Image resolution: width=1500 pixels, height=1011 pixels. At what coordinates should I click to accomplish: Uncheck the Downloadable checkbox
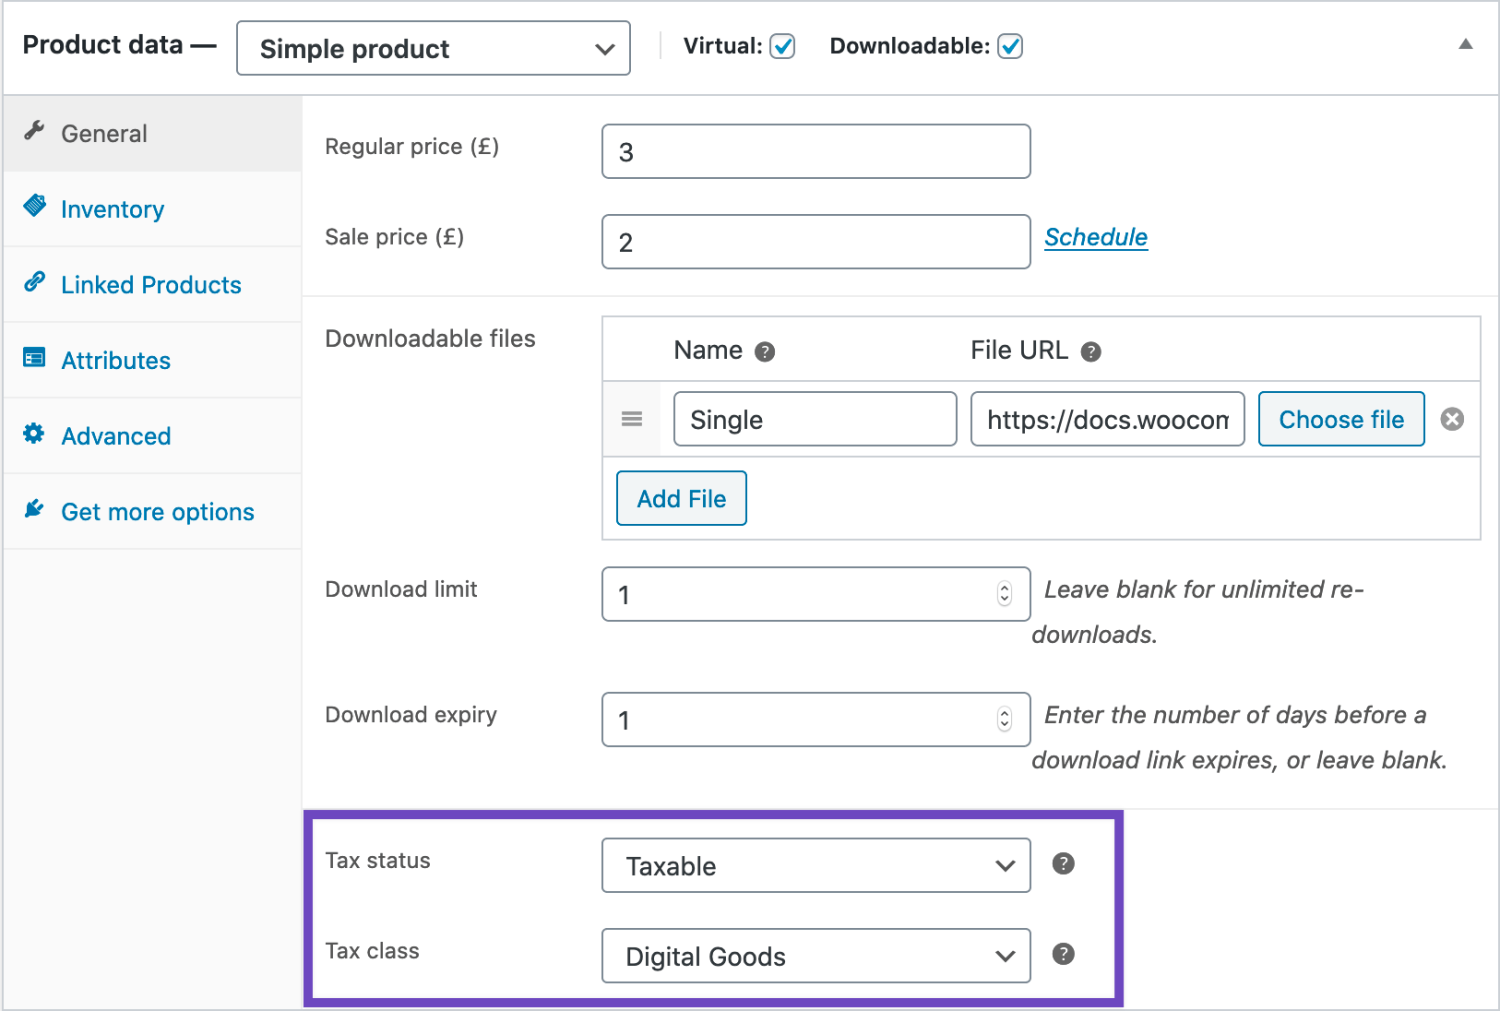[x=1010, y=45]
